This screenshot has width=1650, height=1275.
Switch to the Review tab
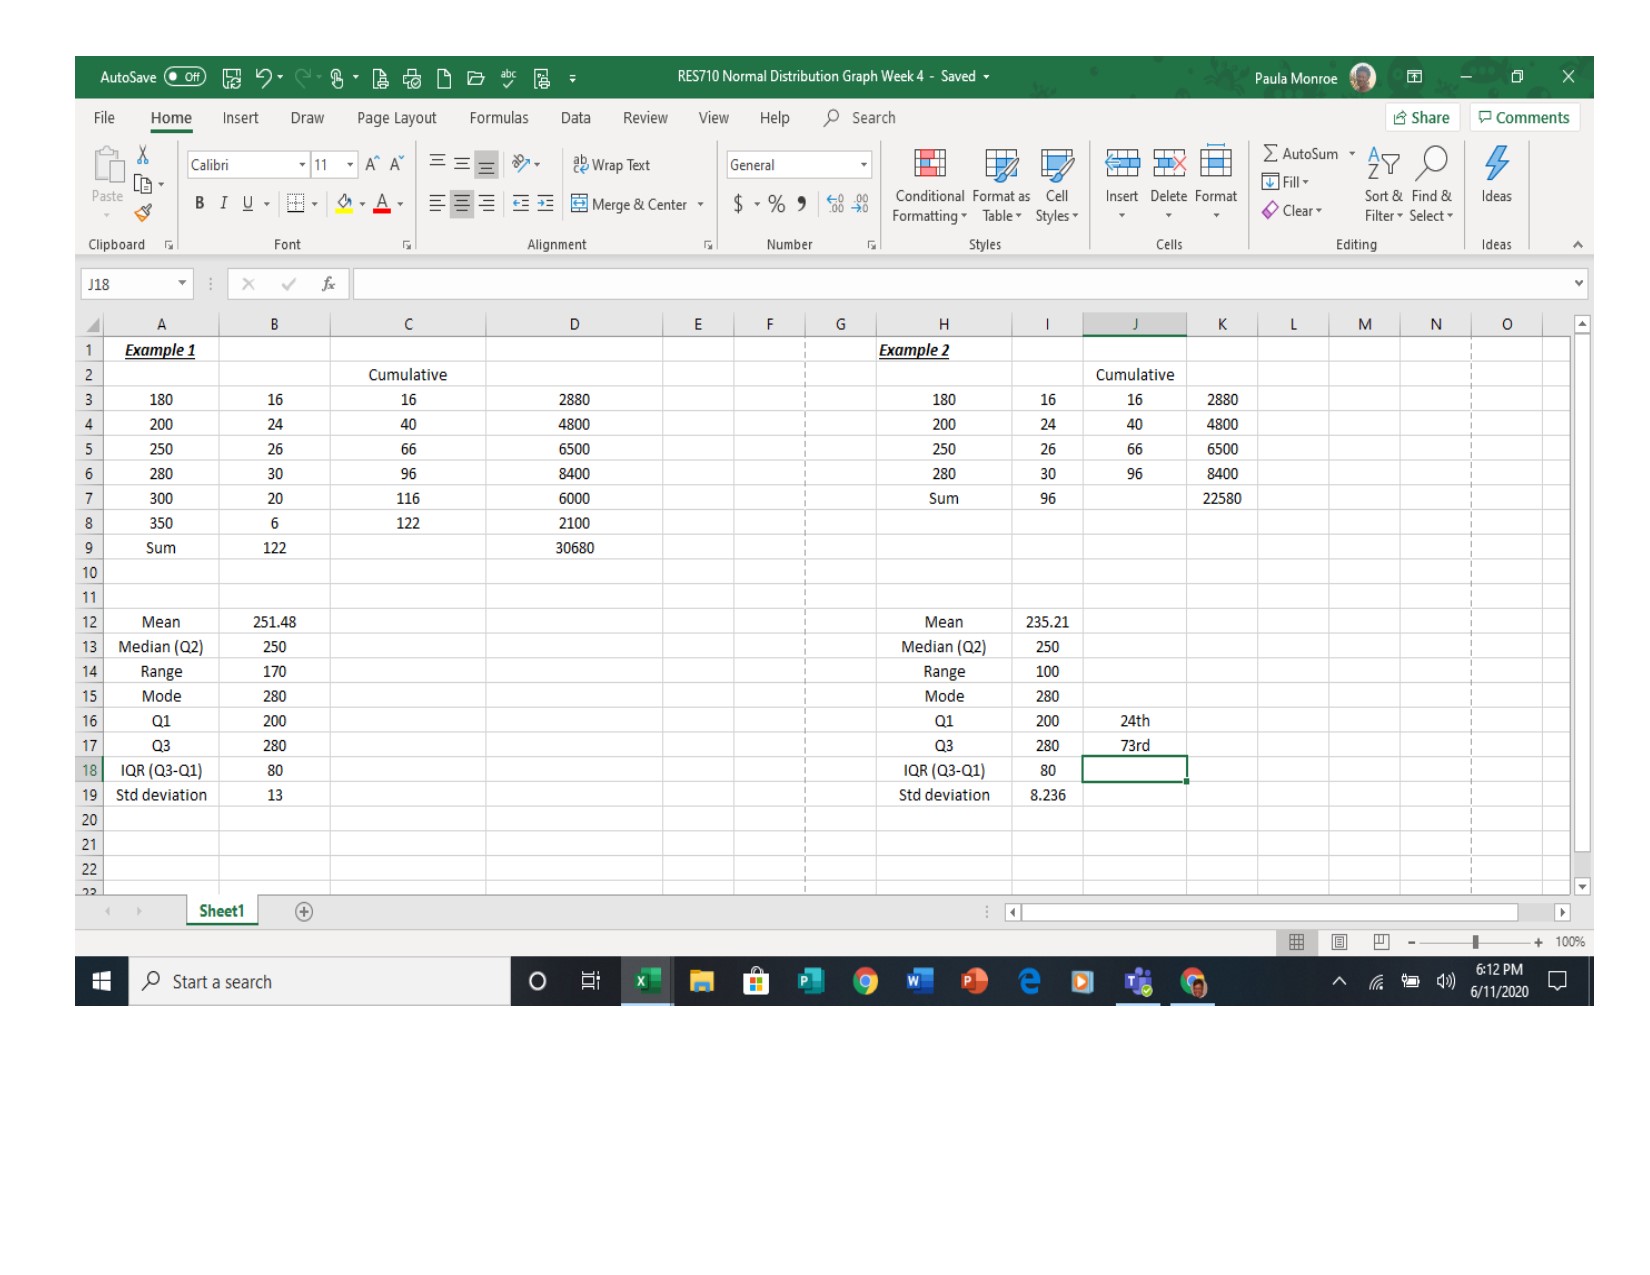[x=645, y=118]
